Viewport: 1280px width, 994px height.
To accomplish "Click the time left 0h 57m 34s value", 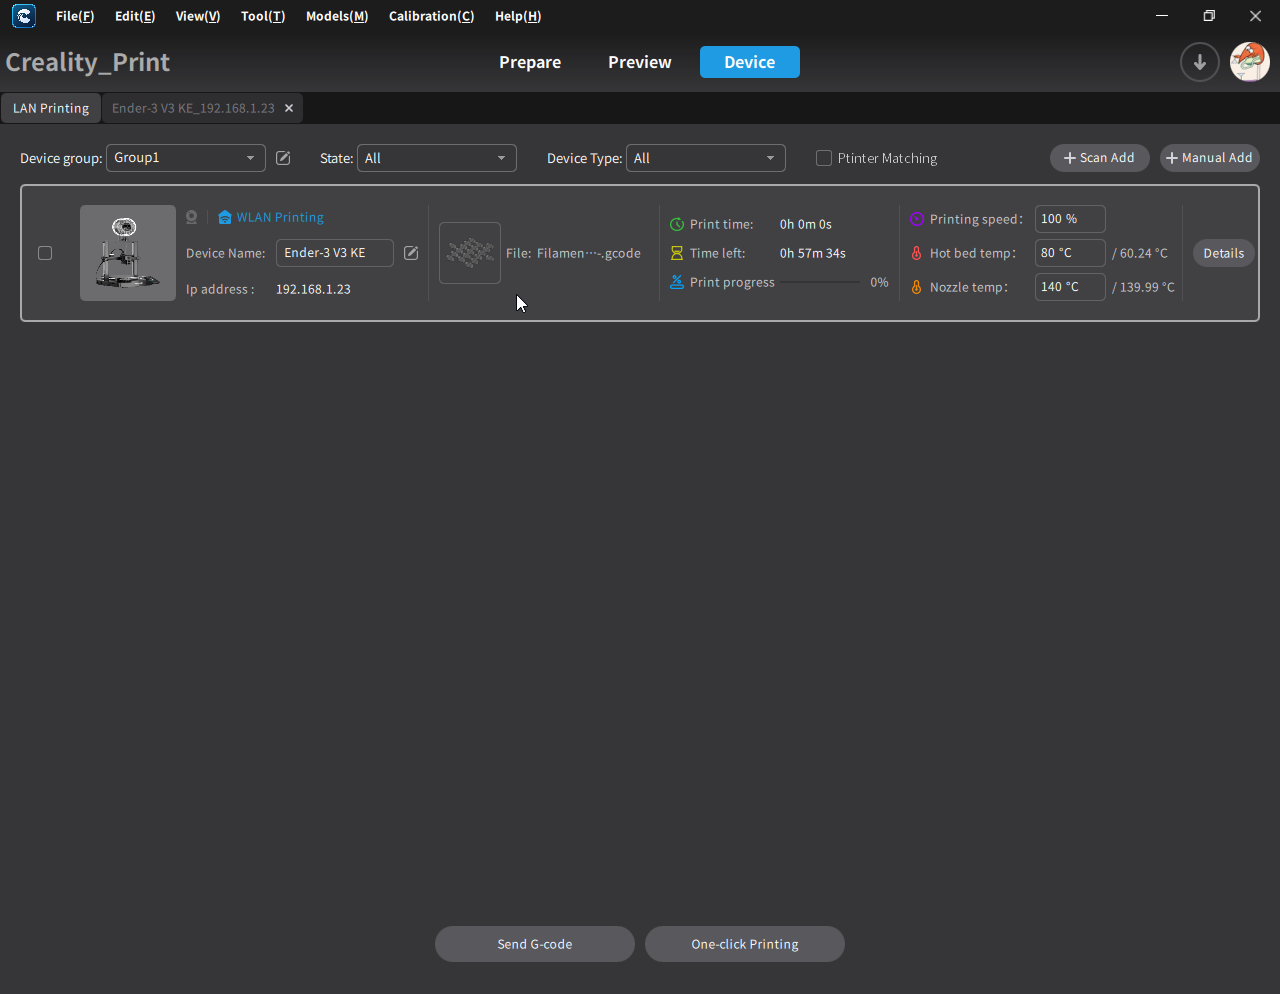I will point(813,253).
